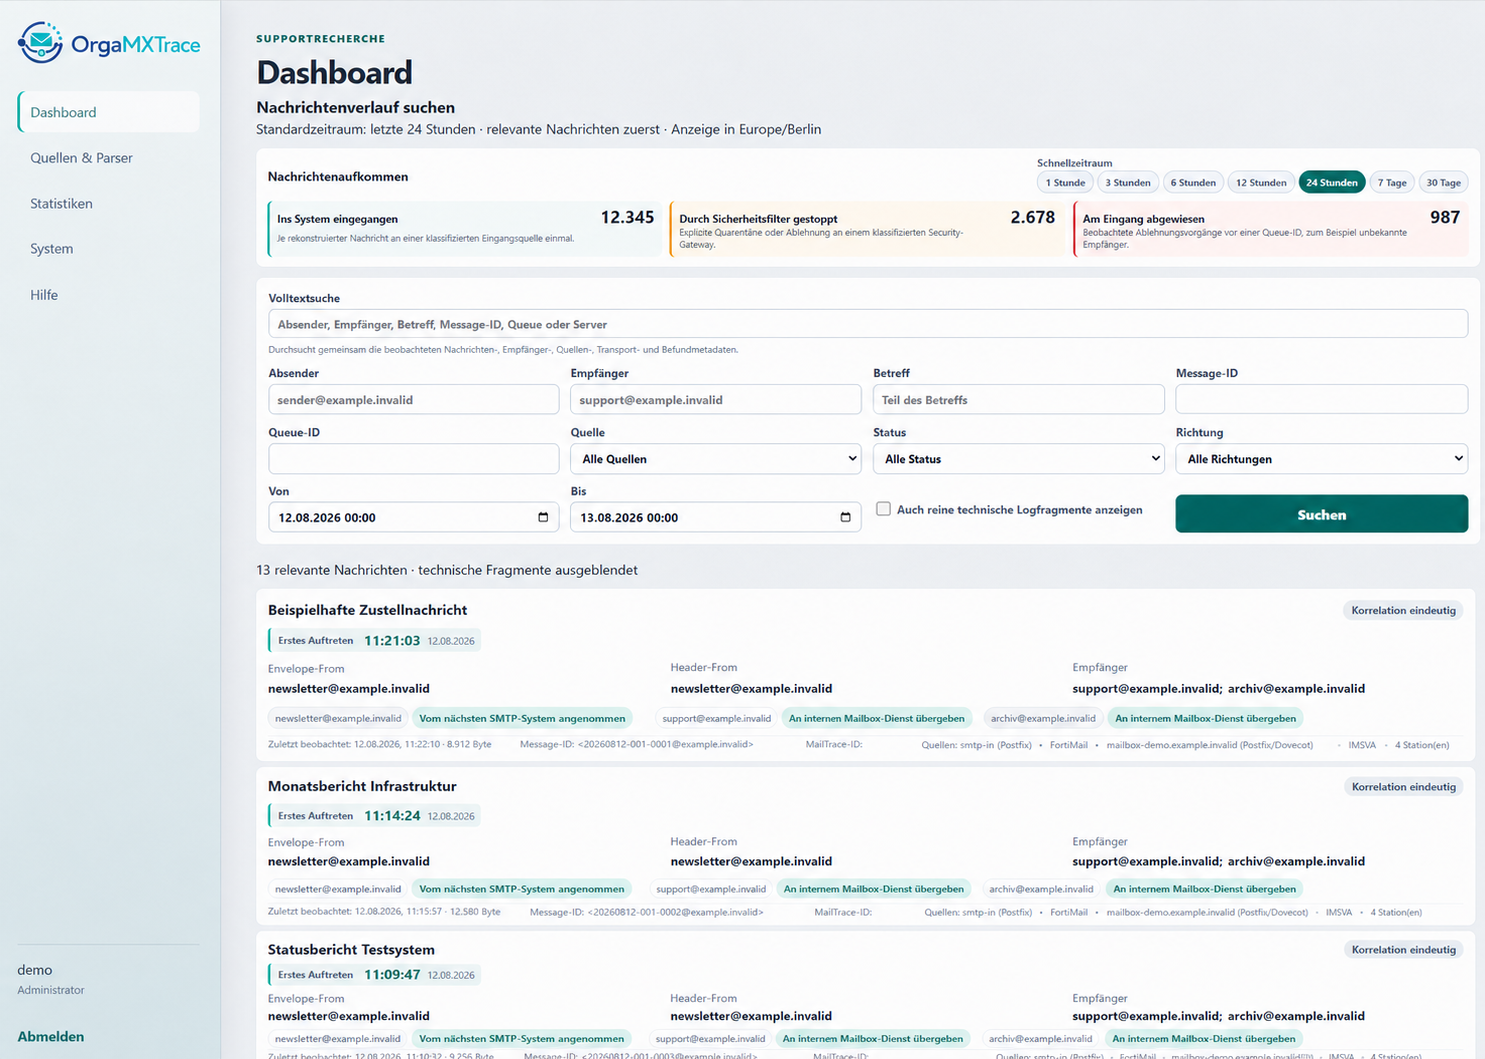Open calendar picker in Bis field
The image size is (1485, 1059).
coord(845,517)
